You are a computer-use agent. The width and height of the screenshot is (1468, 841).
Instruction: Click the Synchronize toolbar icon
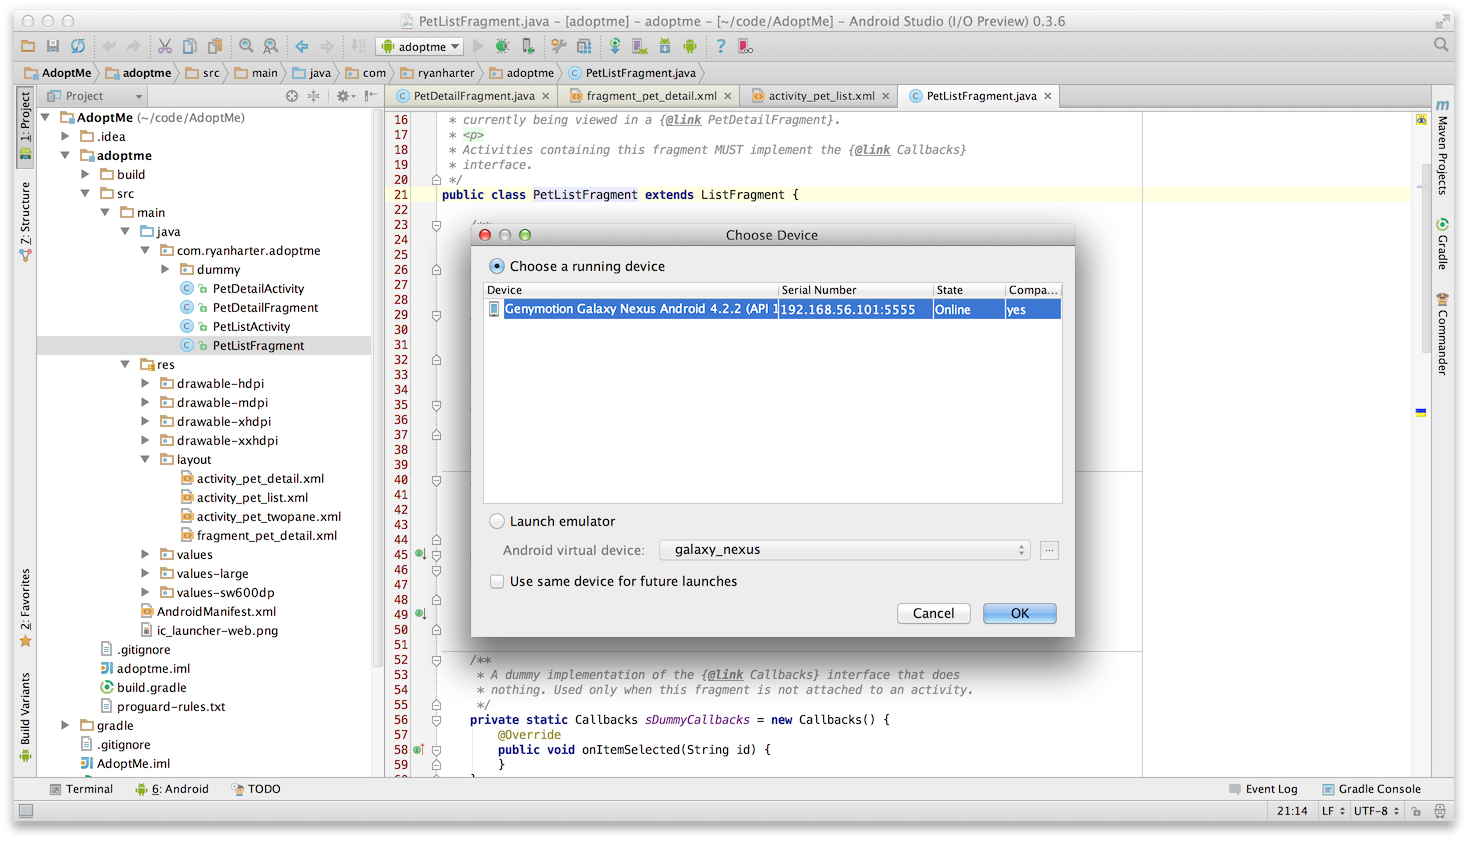(78, 46)
